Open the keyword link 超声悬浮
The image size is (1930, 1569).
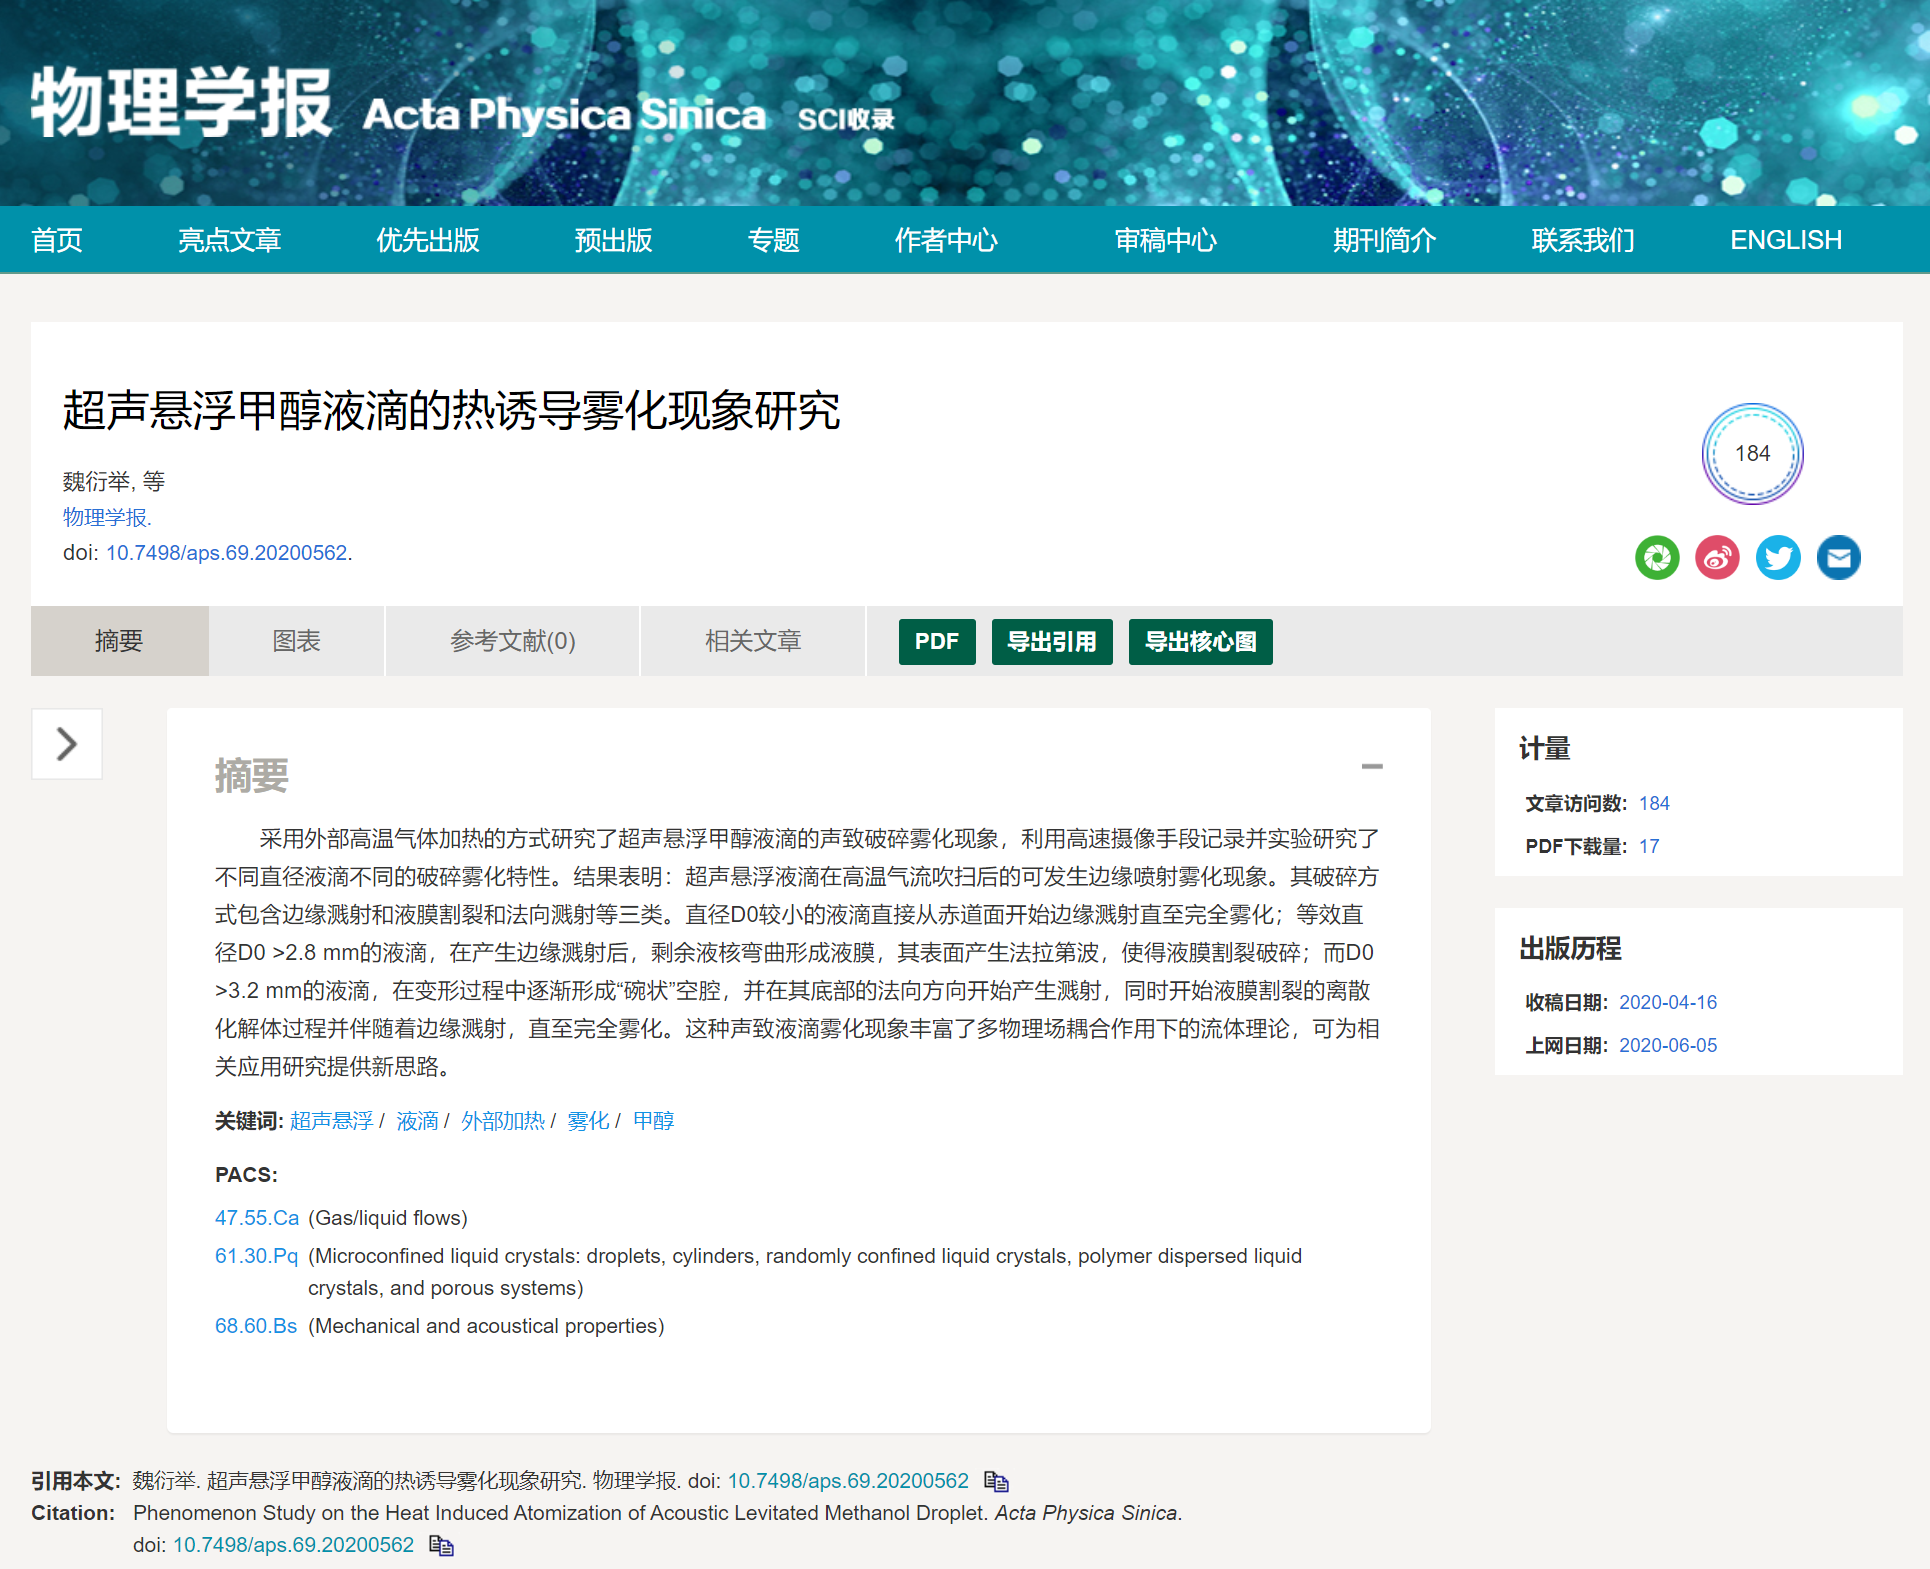point(331,1121)
